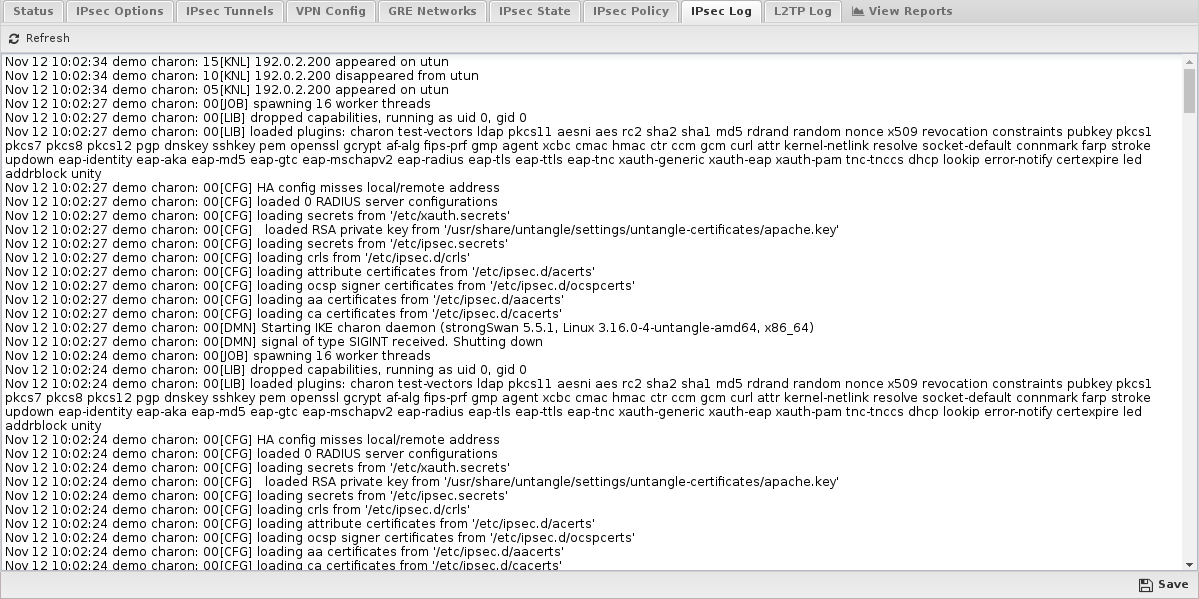Select the GRE Networks tab
1199x599 pixels.
tap(432, 11)
